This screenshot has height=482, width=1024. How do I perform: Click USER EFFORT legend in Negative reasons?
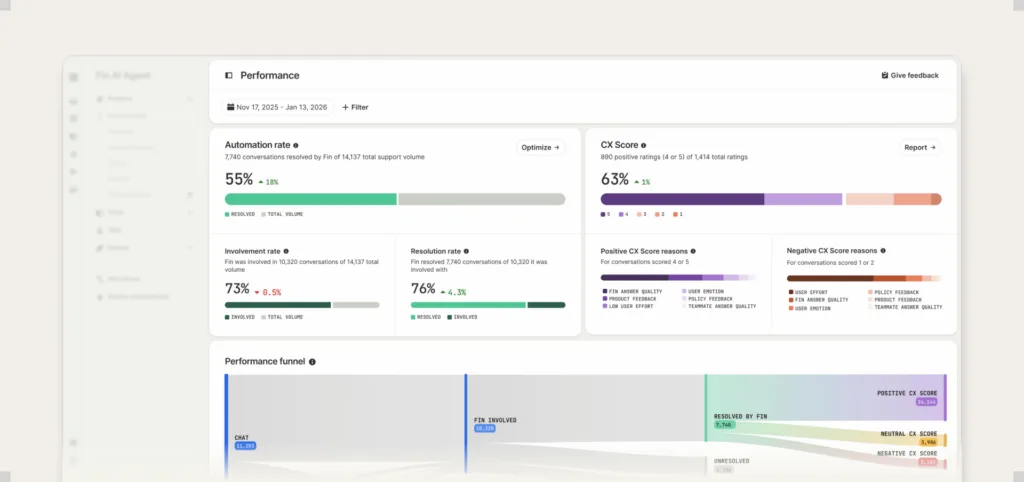tap(809, 293)
